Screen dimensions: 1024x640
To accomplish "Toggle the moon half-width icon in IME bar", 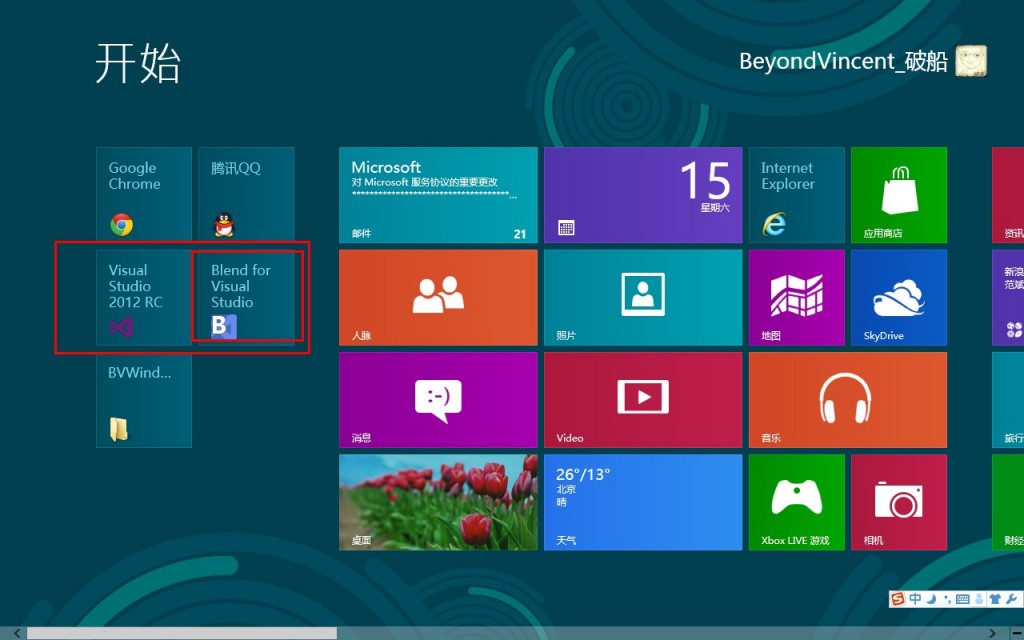I will pyautogui.click(x=931, y=599).
